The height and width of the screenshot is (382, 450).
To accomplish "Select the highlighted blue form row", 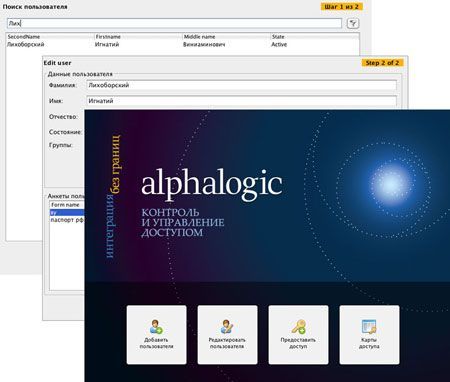I will pyautogui.click(x=67, y=212).
